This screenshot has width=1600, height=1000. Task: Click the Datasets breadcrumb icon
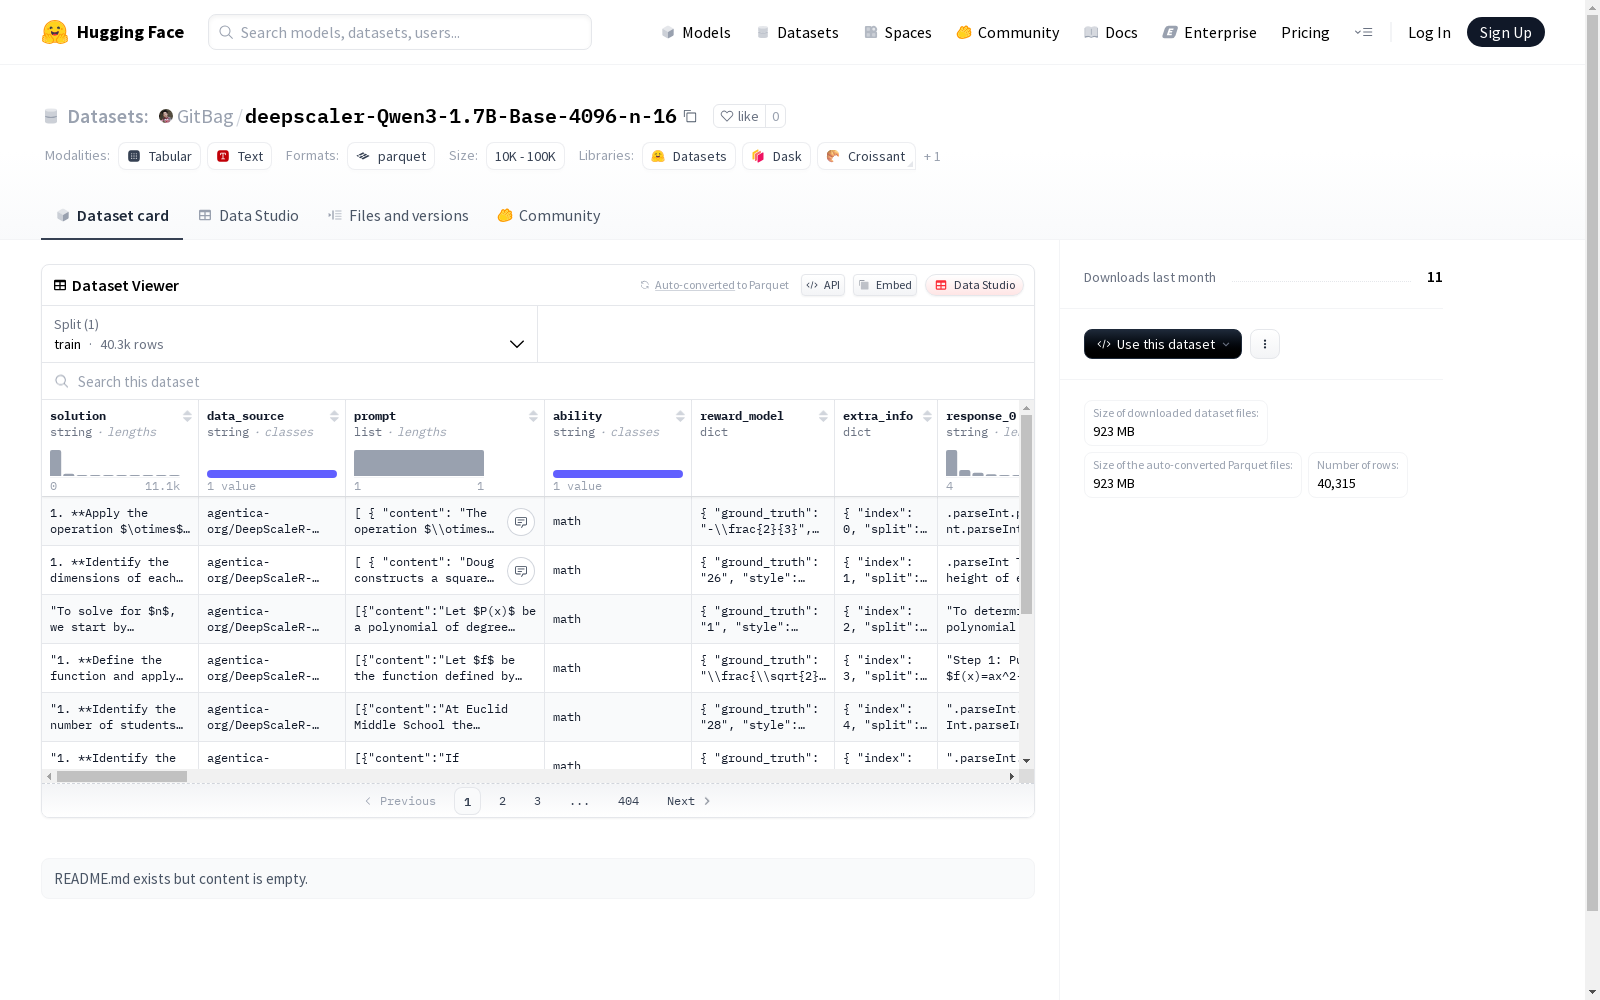51,117
